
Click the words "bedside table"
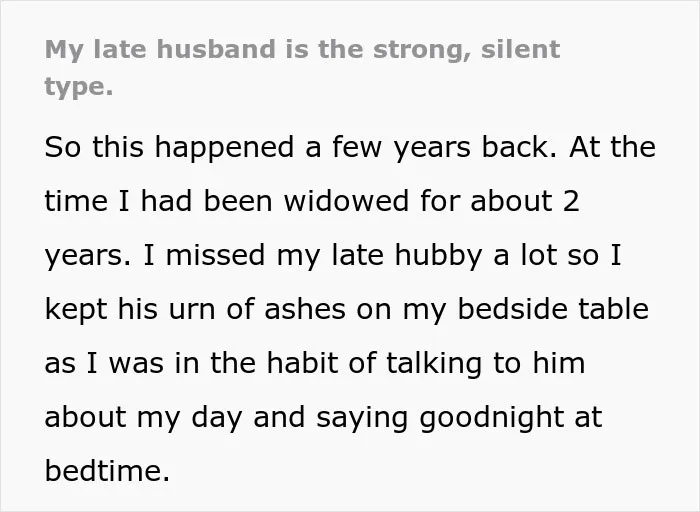[553, 309]
